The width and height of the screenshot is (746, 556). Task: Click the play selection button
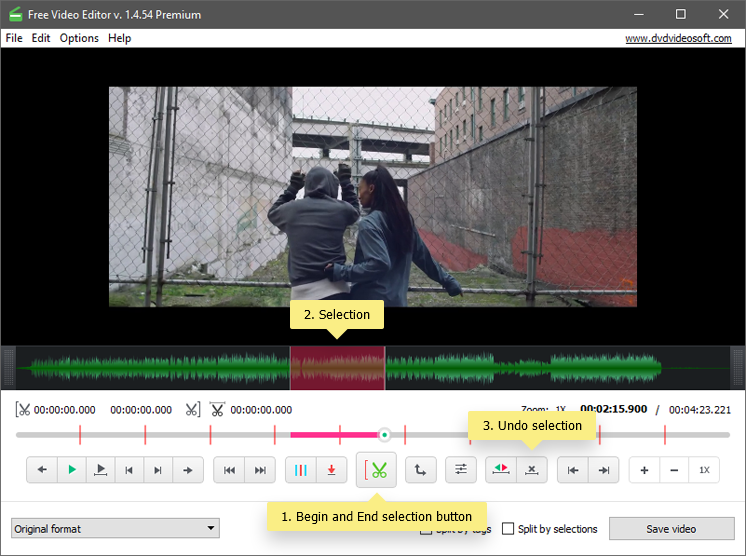coord(100,470)
